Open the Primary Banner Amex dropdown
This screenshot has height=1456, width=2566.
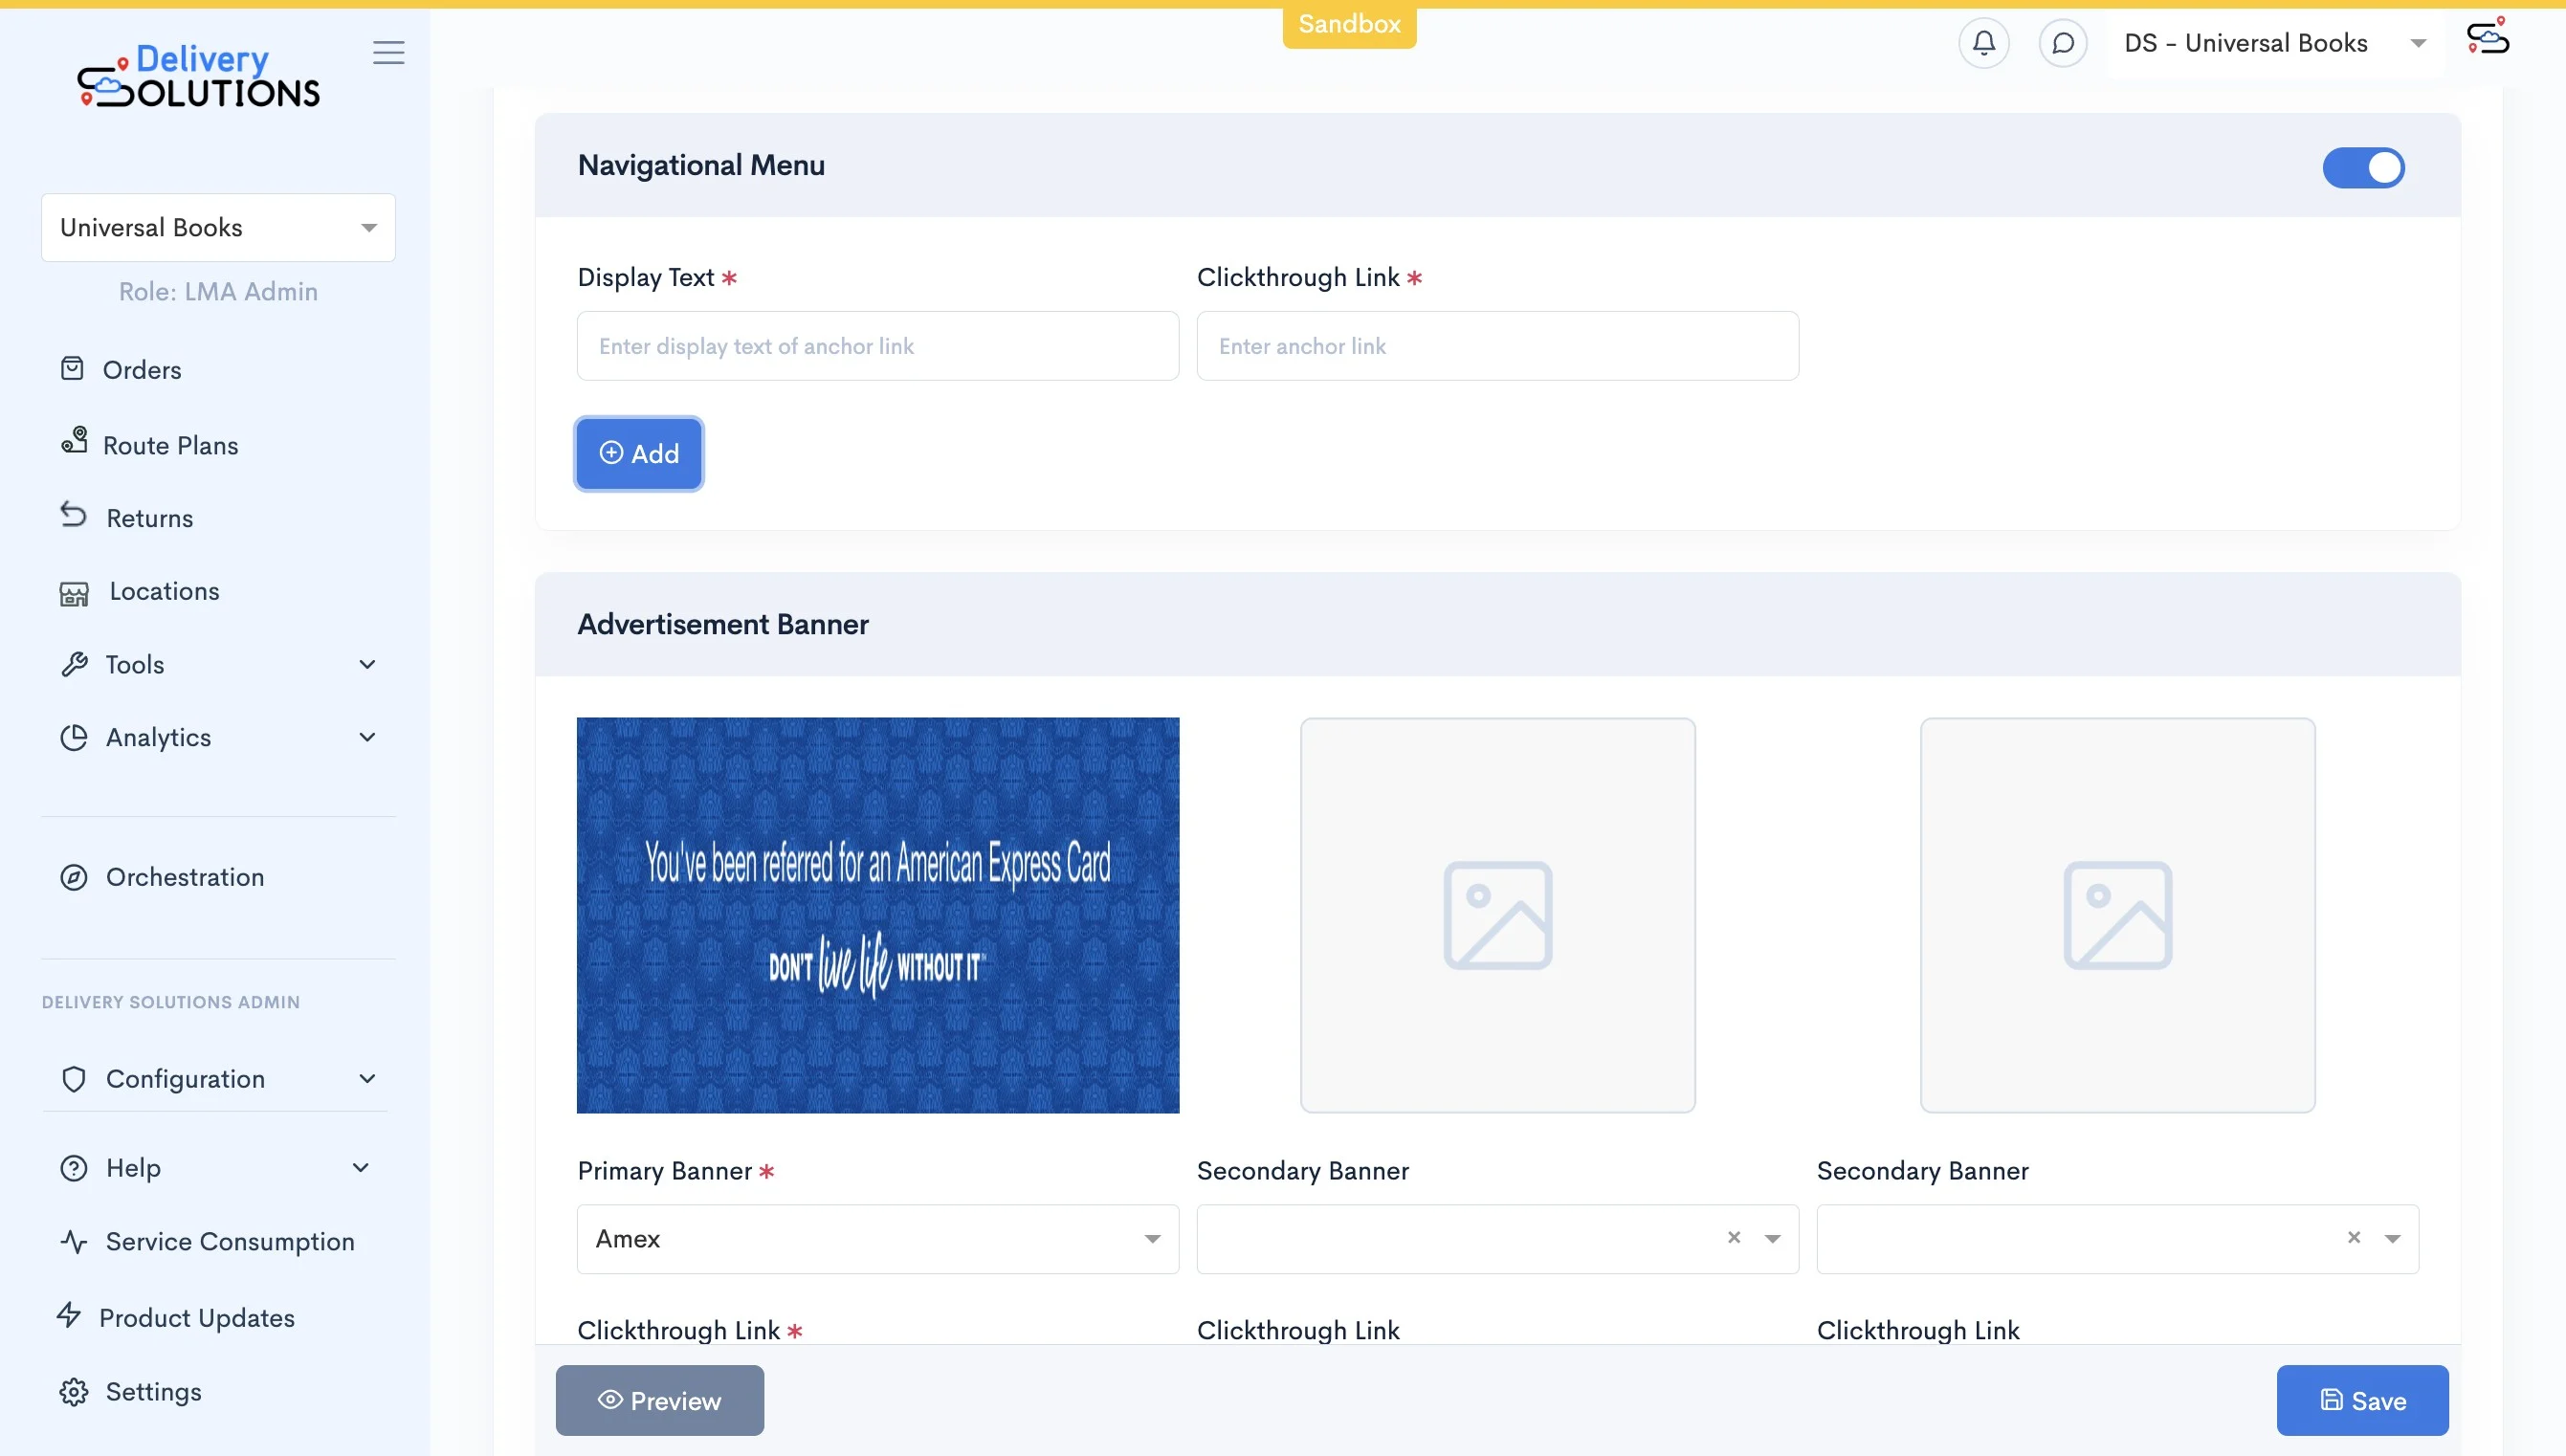click(x=877, y=1238)
